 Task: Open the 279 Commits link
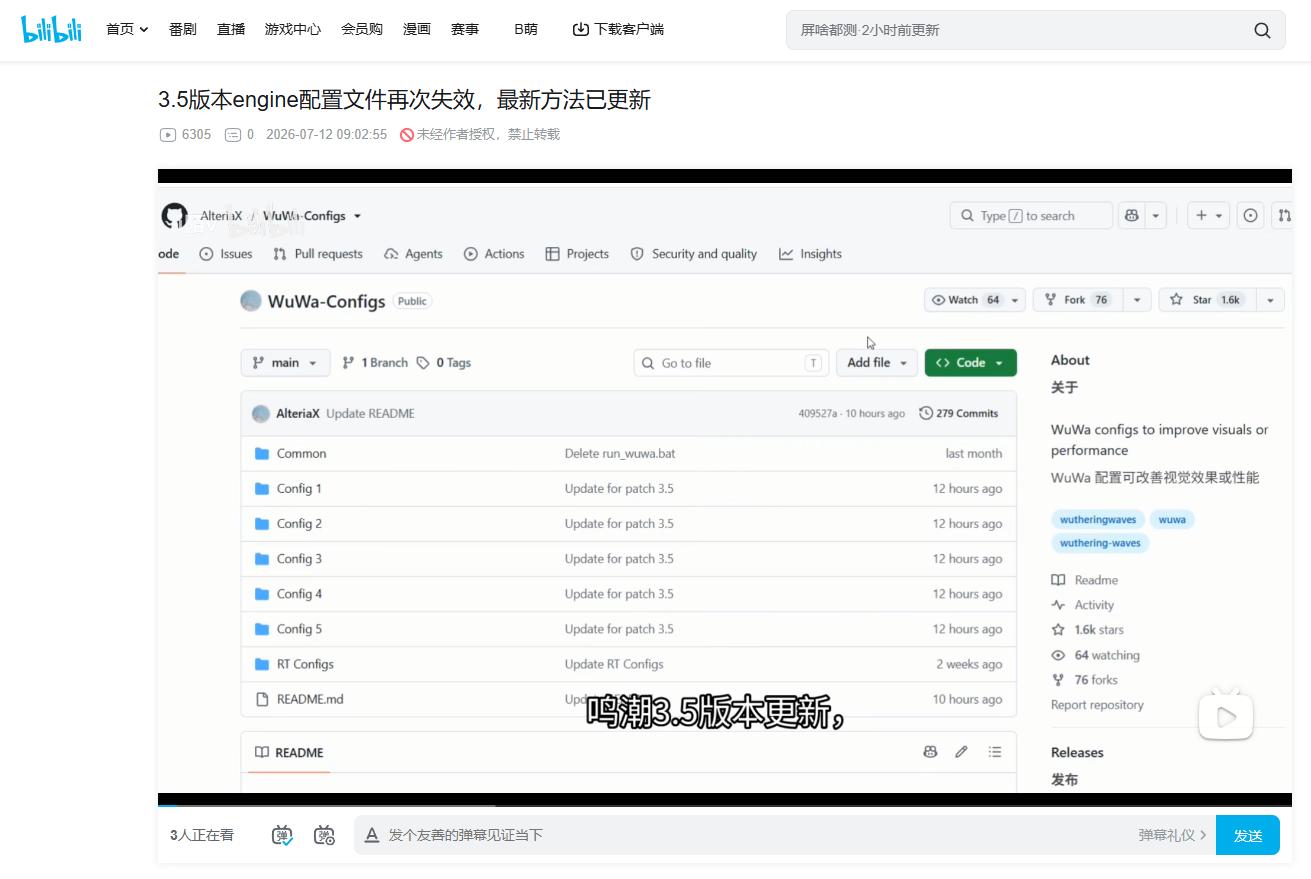pyautogui.click(x=959, y=413)
